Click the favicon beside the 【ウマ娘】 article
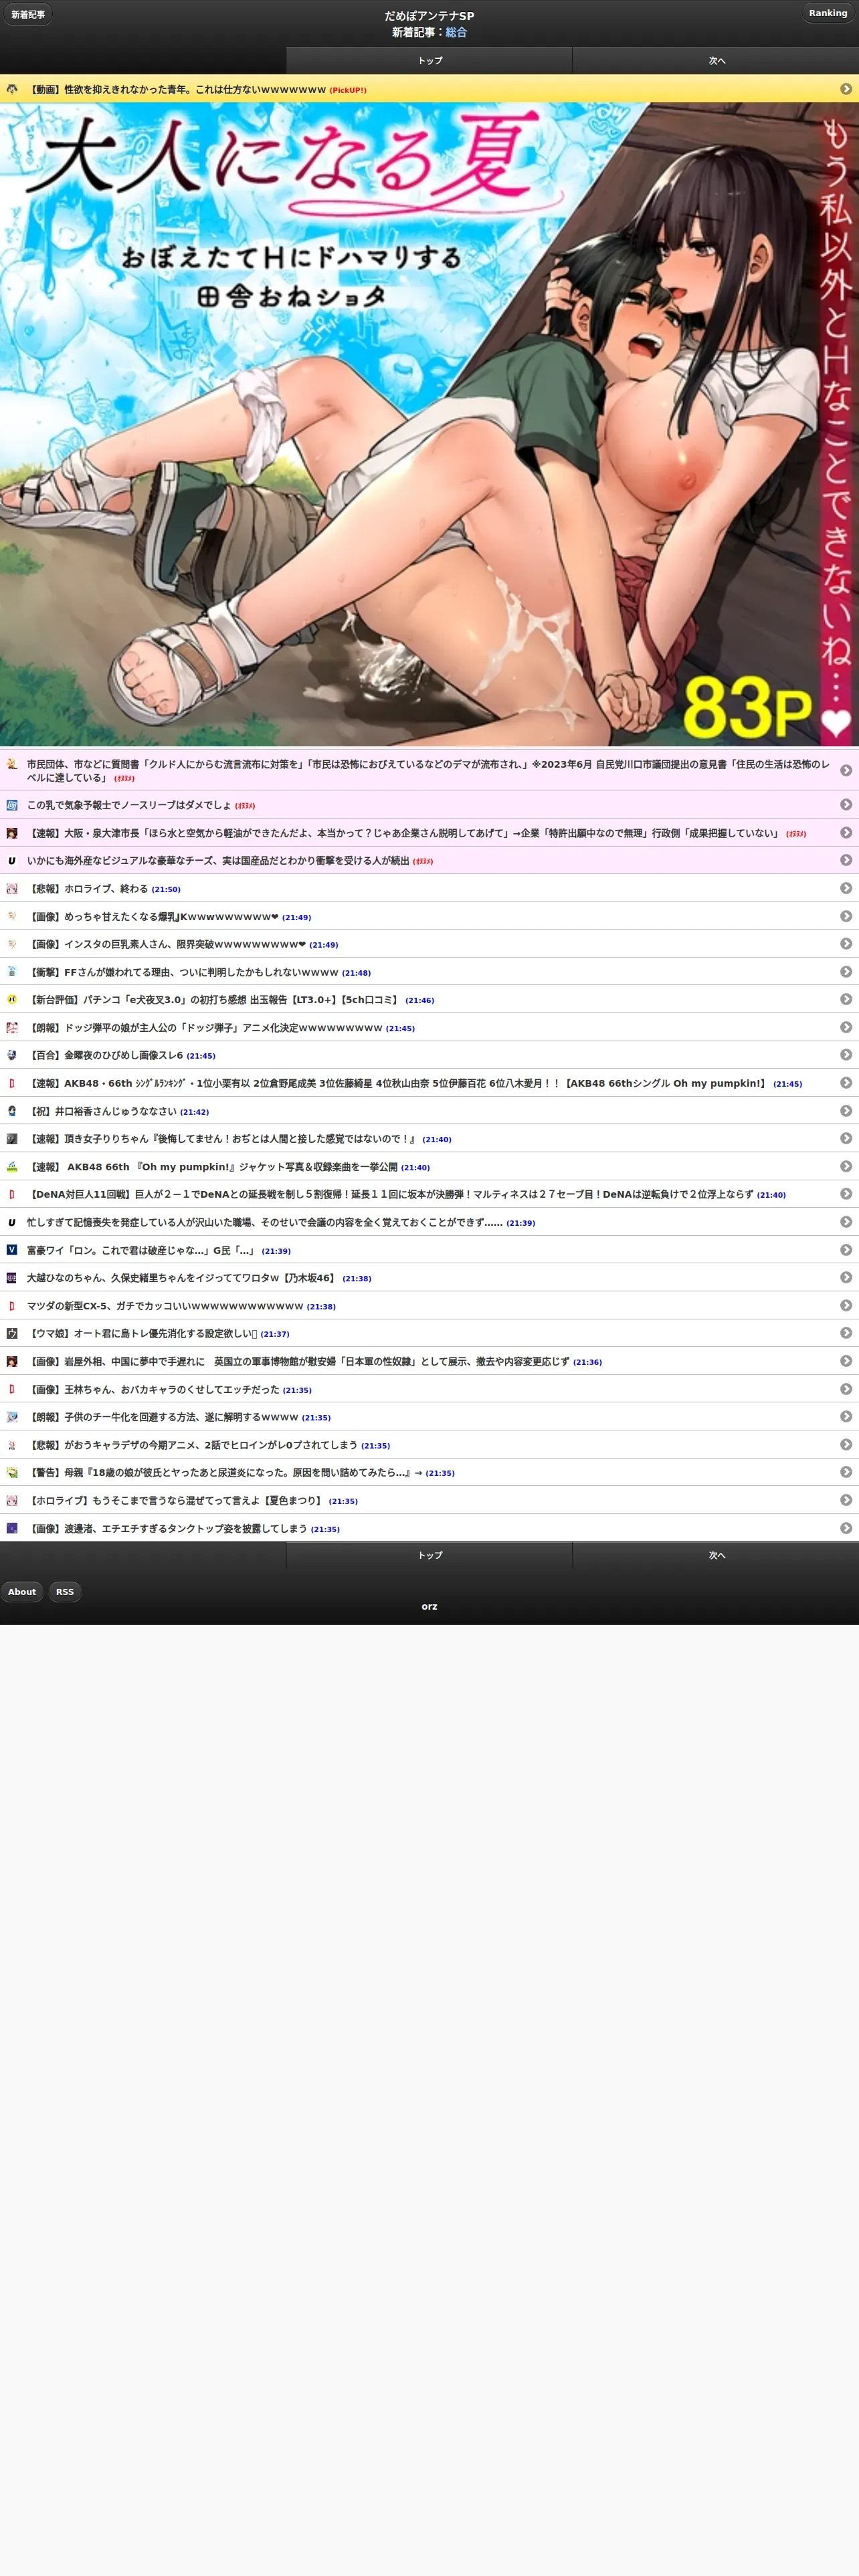This screenshot has width=859, height=2576. point(12,1333)
